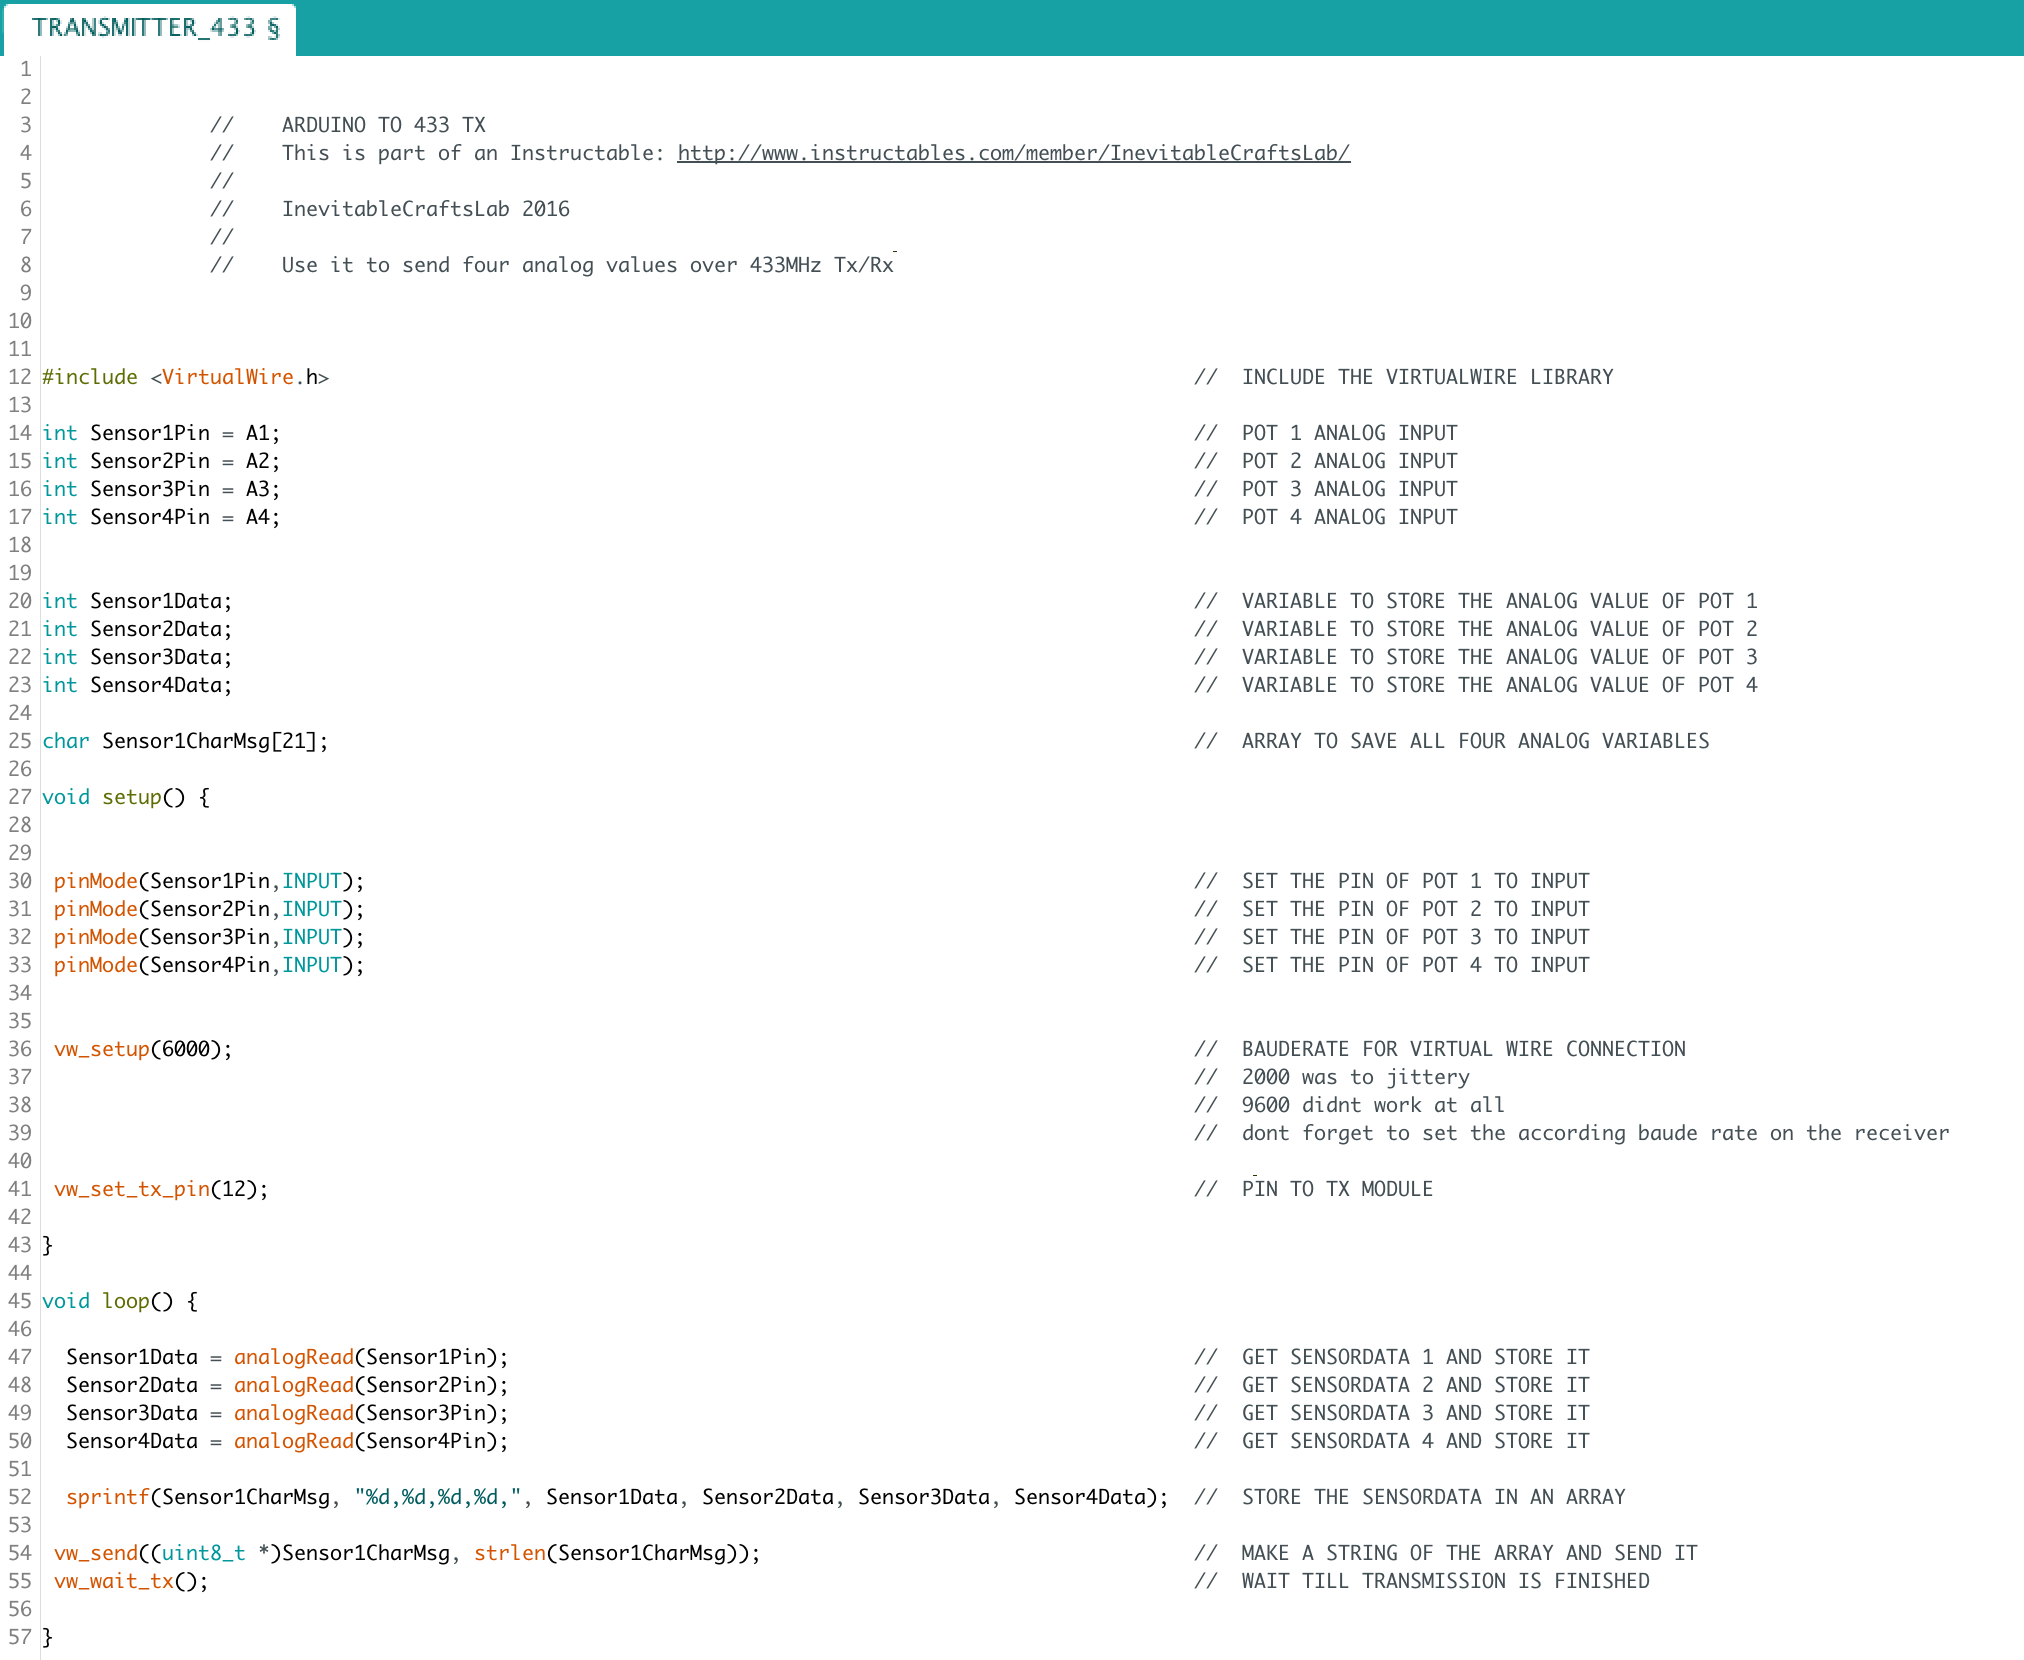Click the sprintf format string "%d,%d,%d,%d,"

[x=438, y=1496]
